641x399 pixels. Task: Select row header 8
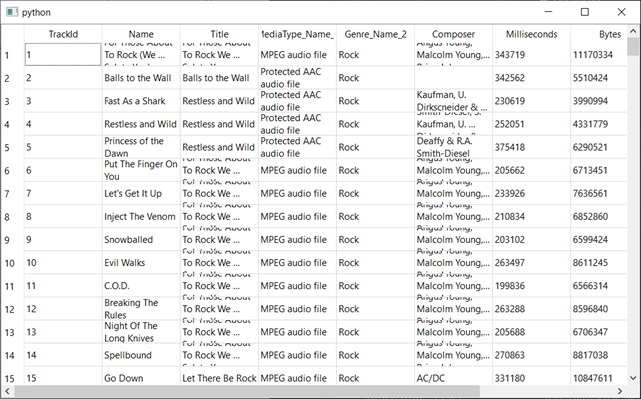pyautogui.click(x=13, y=216)
